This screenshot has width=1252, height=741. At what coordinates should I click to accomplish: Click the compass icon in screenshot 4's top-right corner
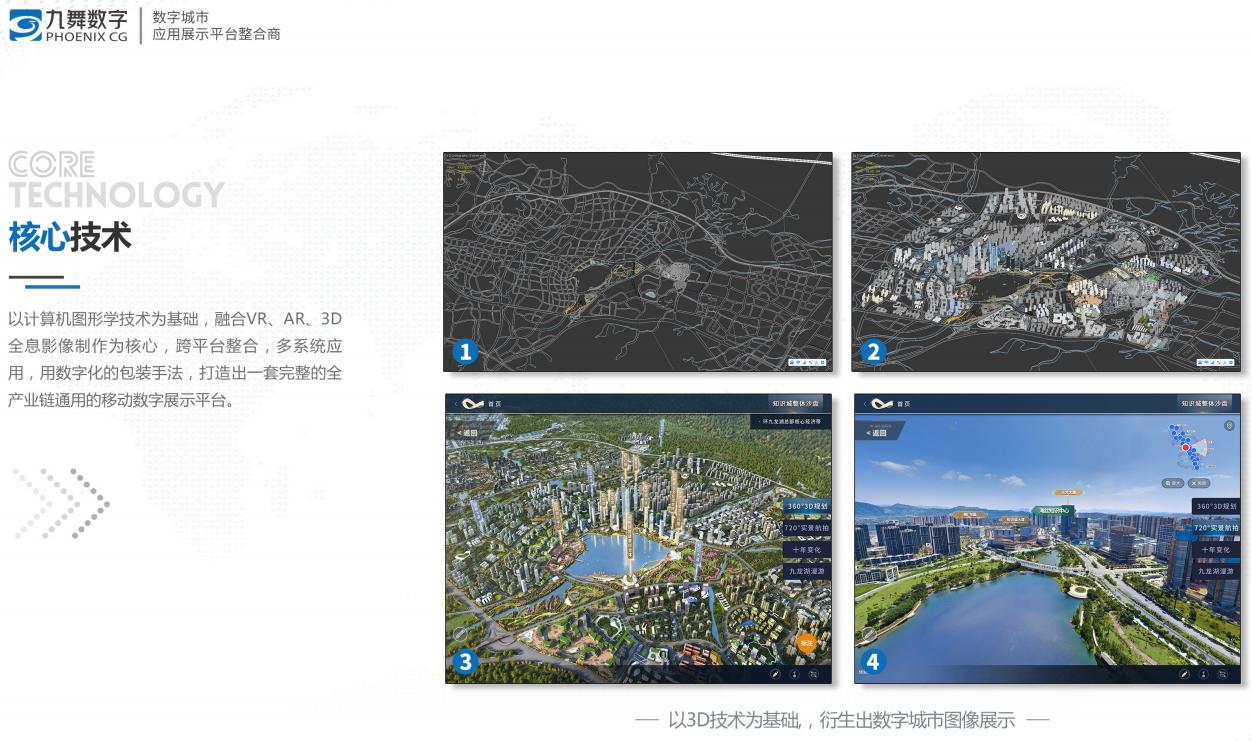coord(1229,425)
